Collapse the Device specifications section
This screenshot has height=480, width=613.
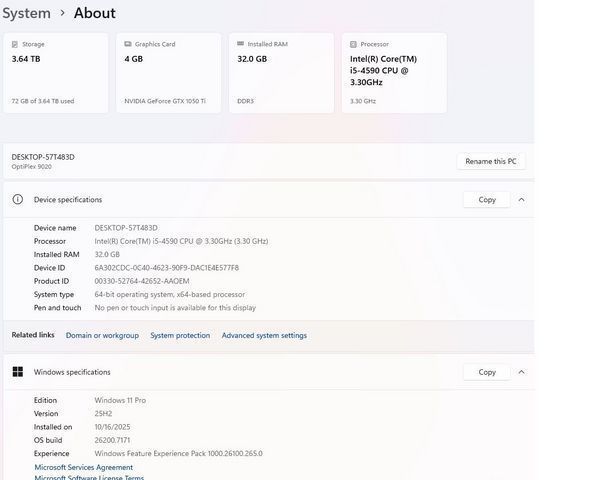click(521, 200)
